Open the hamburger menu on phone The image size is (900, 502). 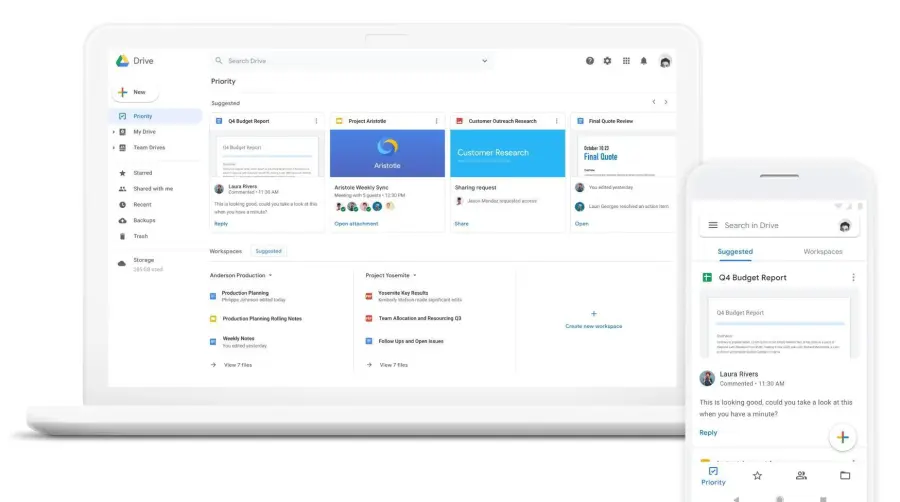pos(713,225)
